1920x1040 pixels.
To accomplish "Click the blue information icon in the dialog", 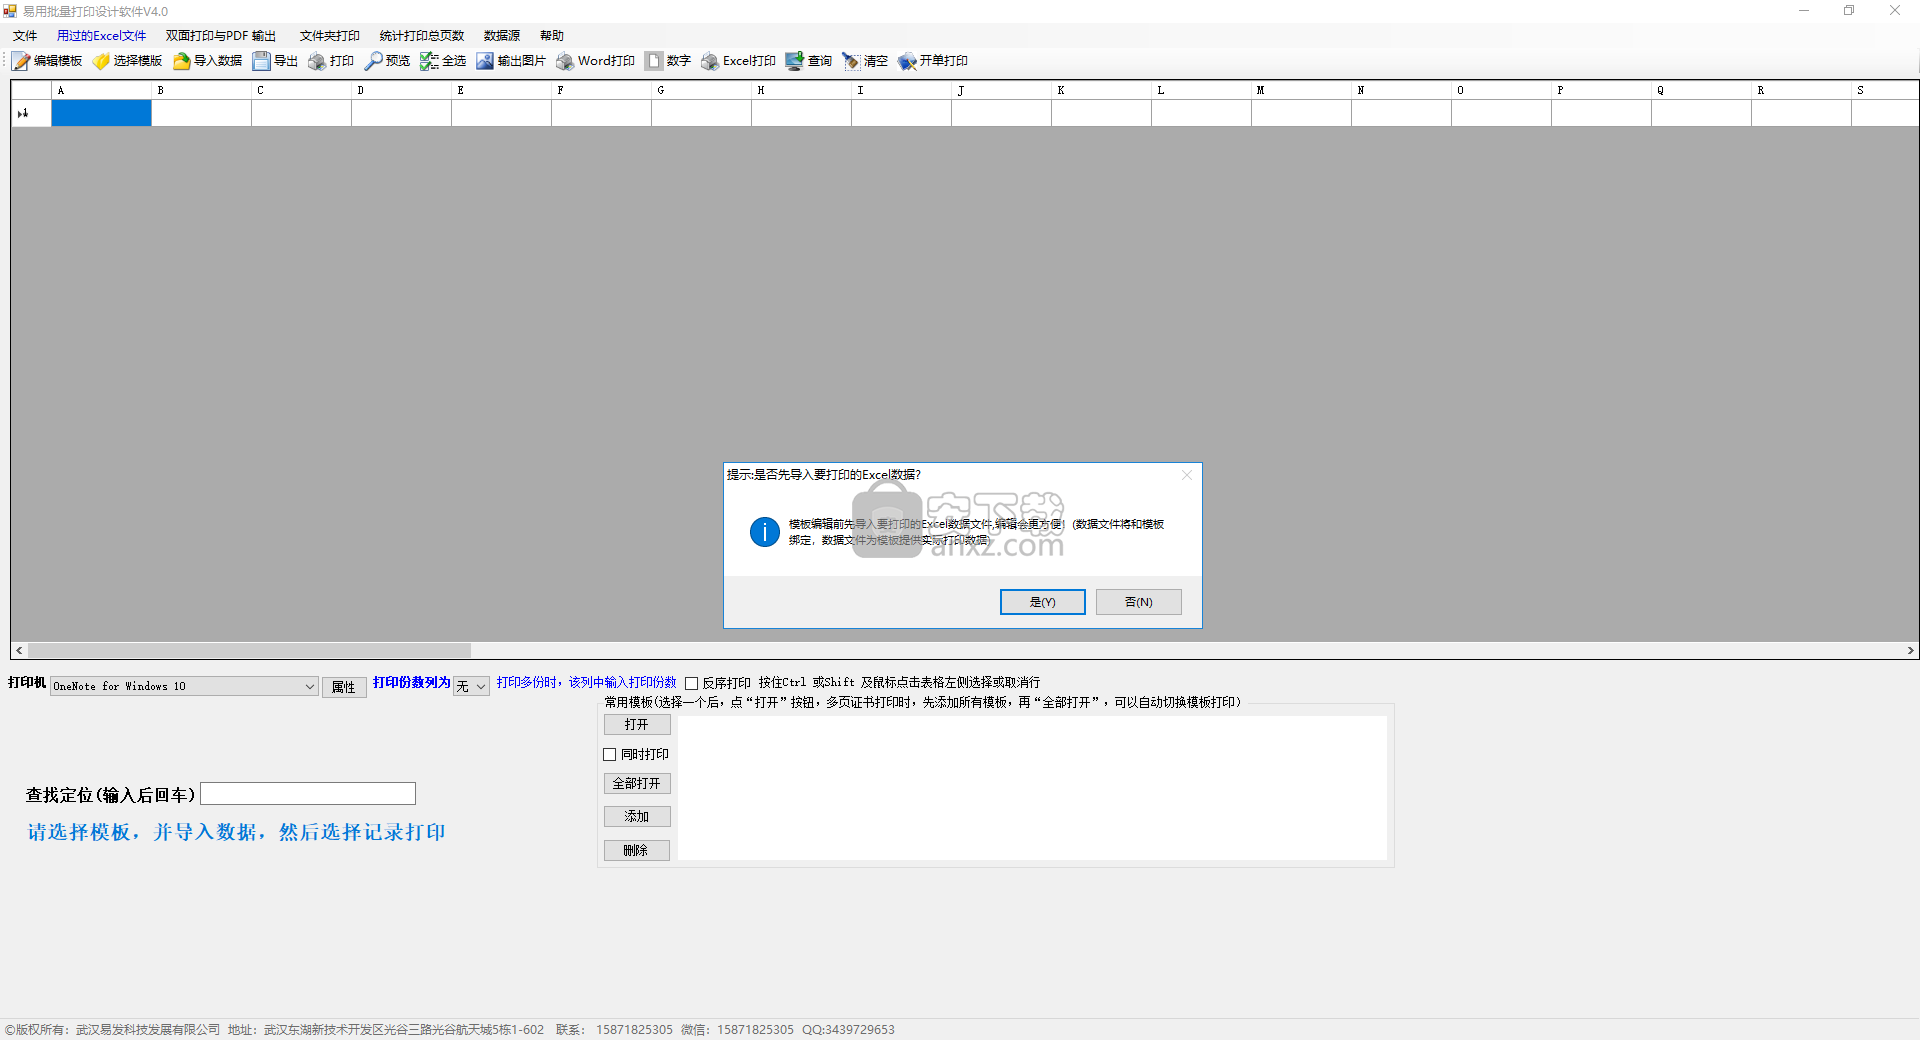I will point(765,532).
